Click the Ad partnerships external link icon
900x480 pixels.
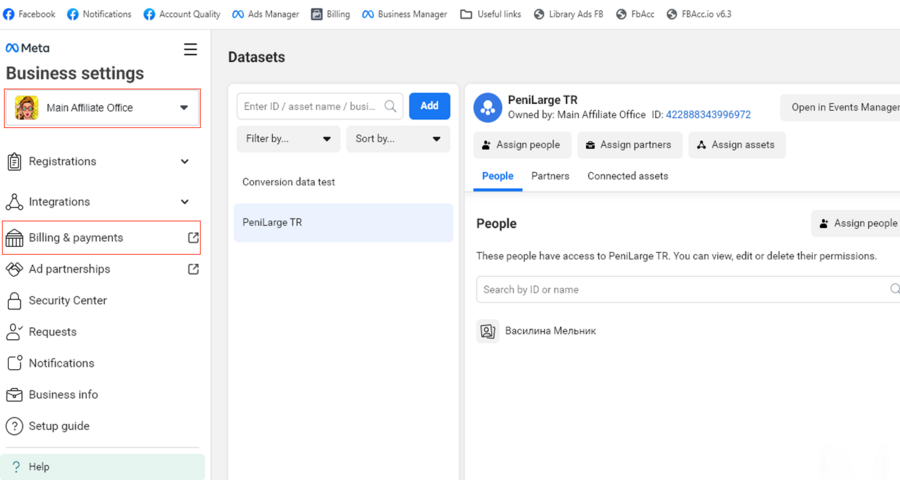click(193, 269)
